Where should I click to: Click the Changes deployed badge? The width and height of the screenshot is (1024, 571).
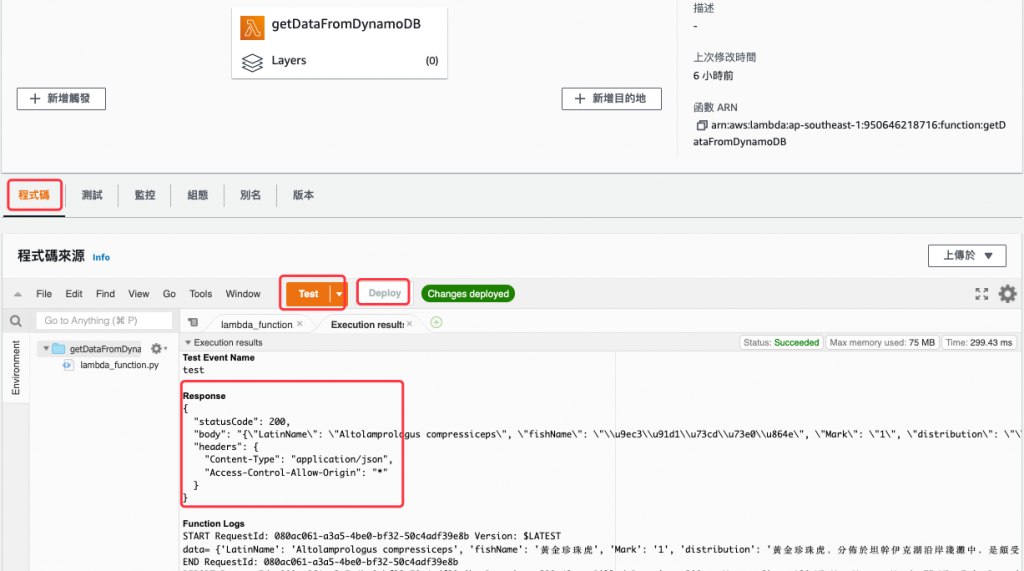(x=468, y=294)
